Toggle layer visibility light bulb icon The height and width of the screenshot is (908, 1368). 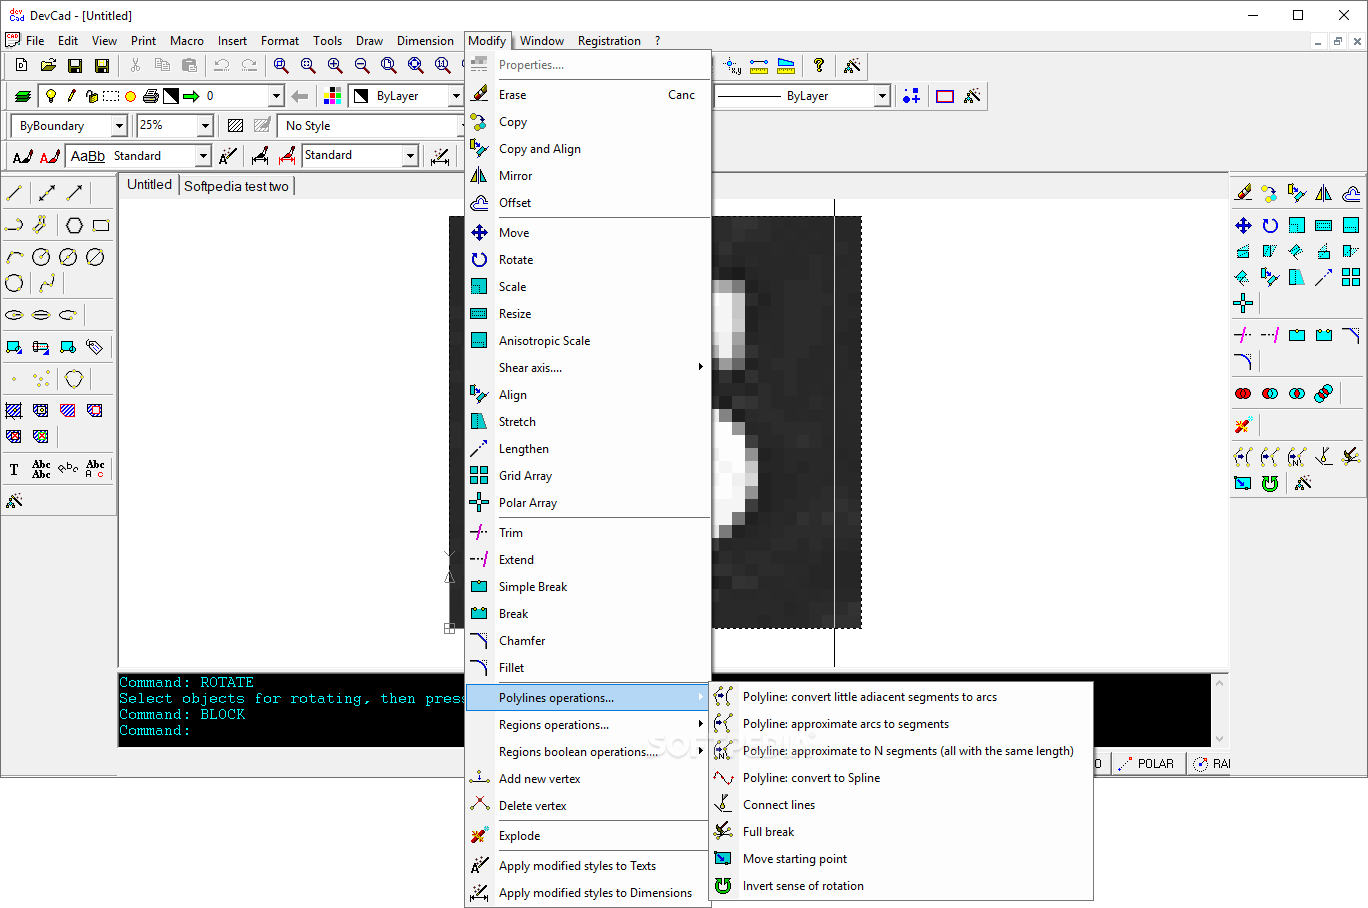point(51,96)
